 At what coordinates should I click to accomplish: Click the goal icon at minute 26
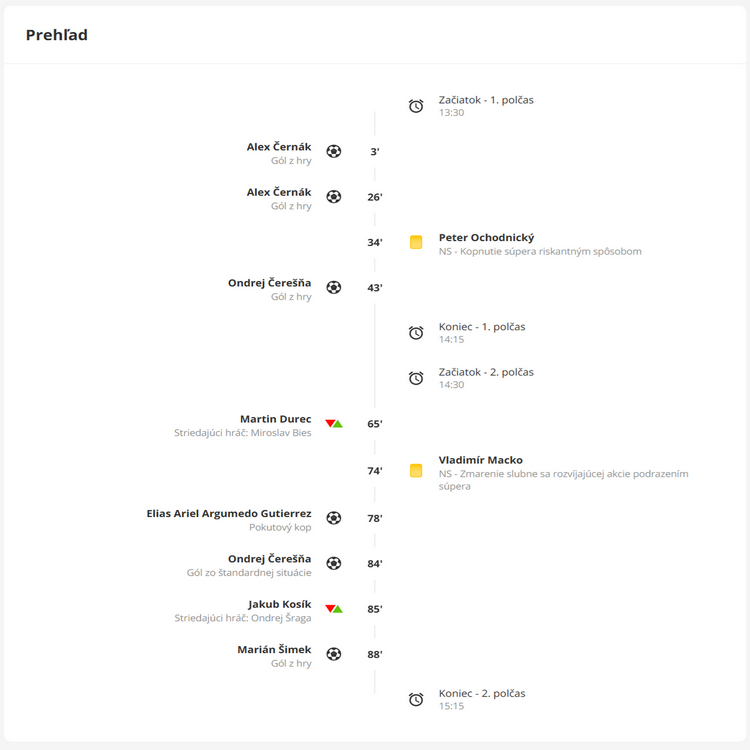tap(334, 197)
